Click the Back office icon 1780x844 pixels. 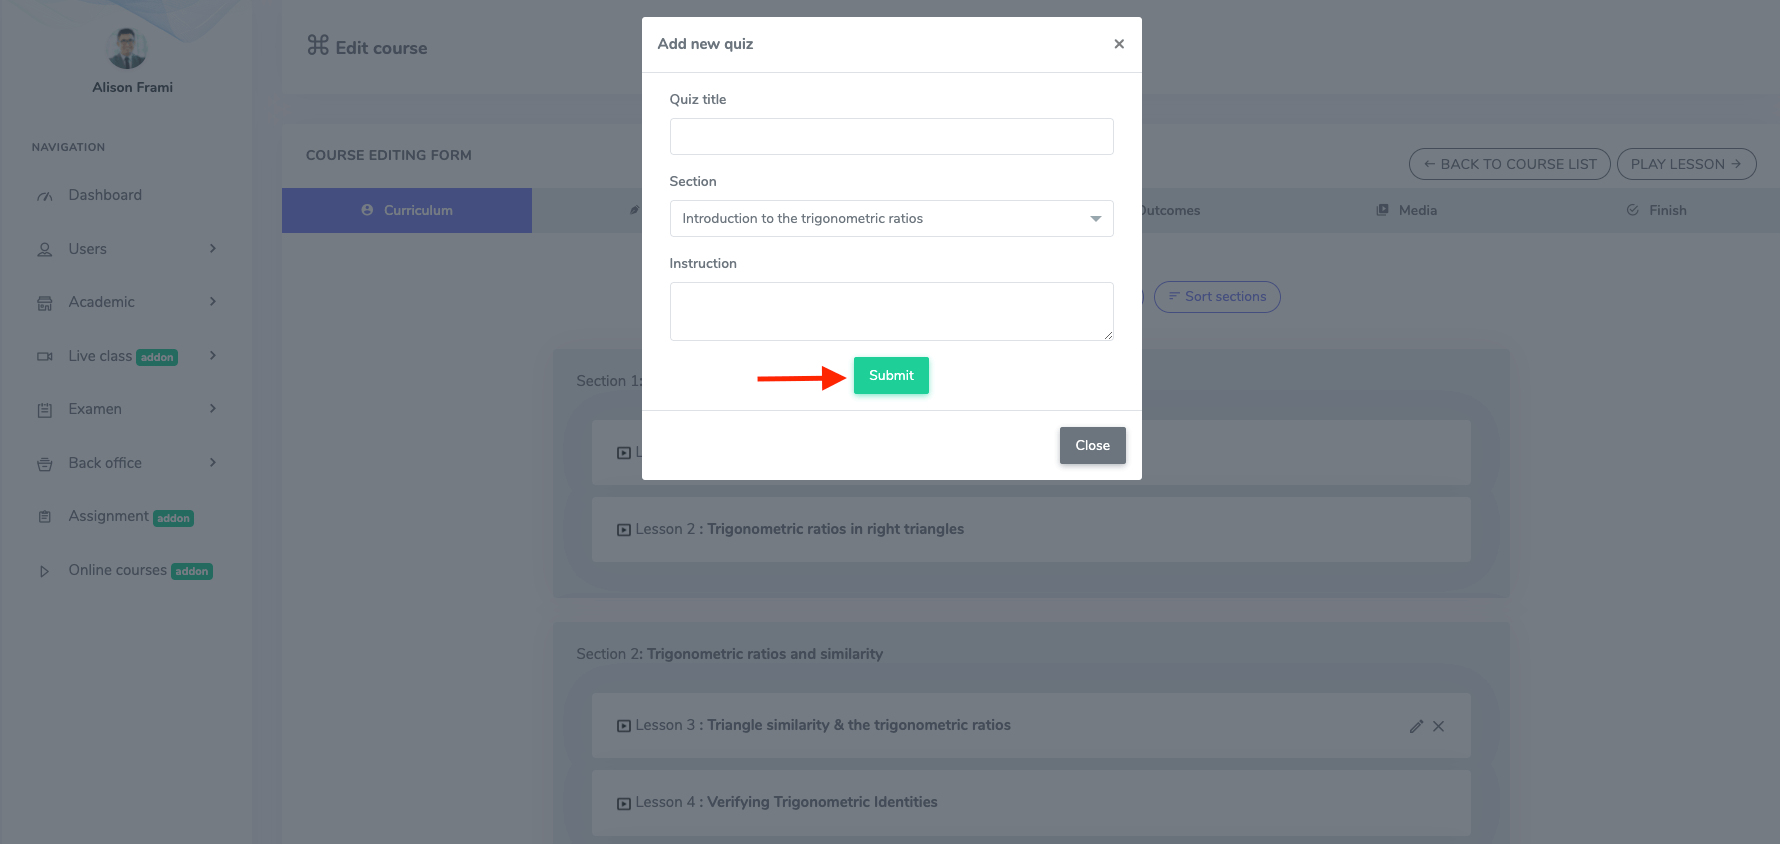point(45,462)
